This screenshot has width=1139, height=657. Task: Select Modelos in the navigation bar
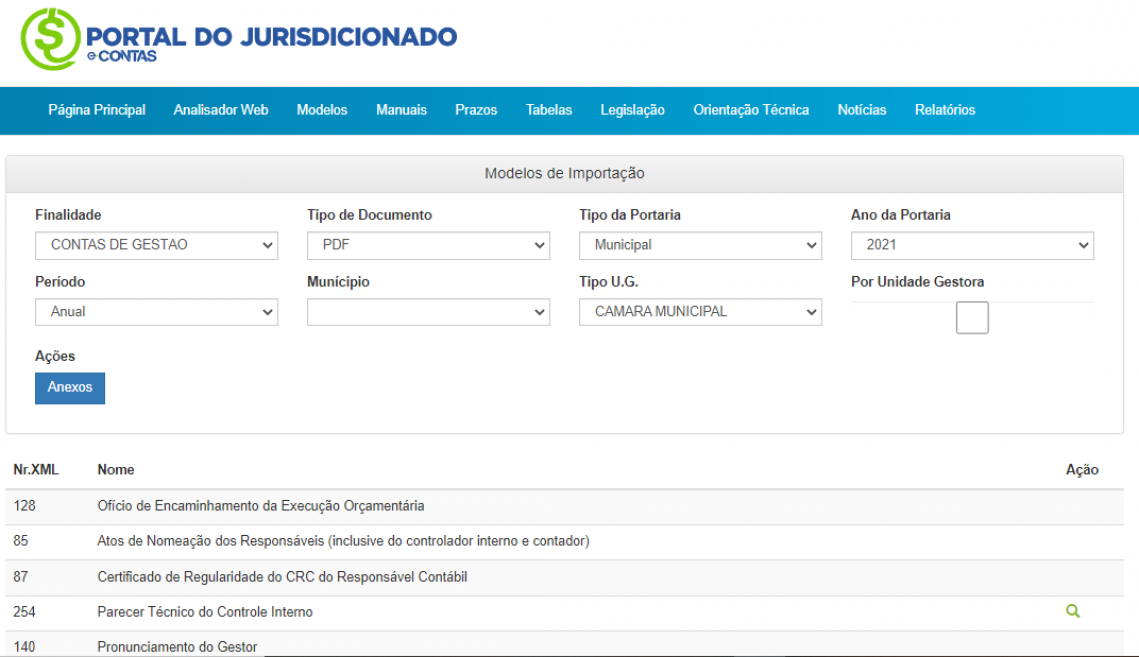pos(322,110)
